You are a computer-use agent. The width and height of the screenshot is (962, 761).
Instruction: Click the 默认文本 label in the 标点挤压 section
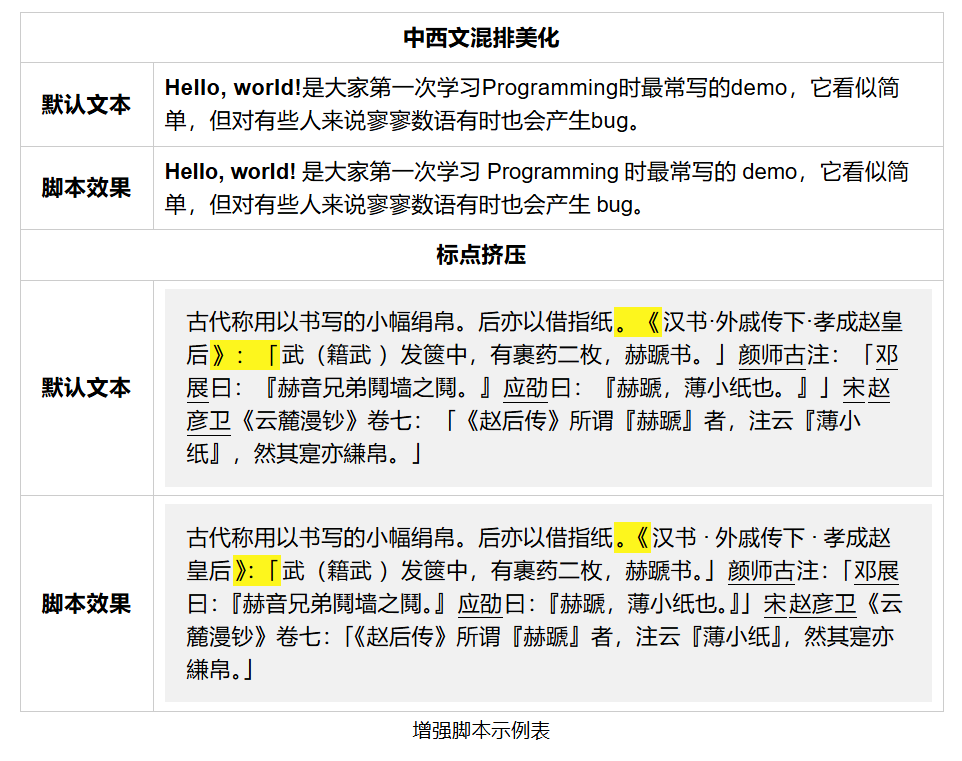[86, 388]
